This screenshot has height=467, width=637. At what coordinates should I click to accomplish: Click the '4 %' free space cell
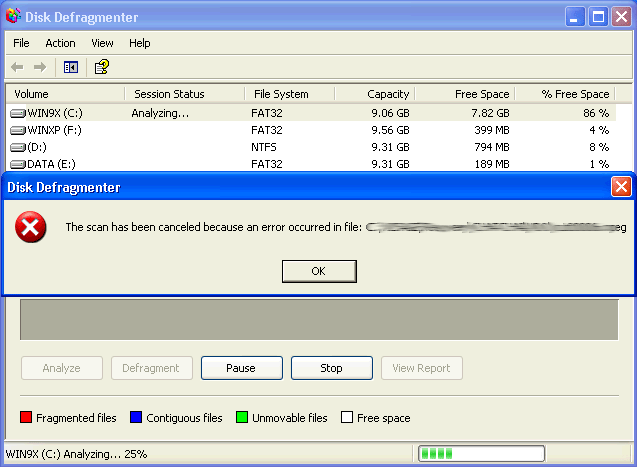(599, 130)
